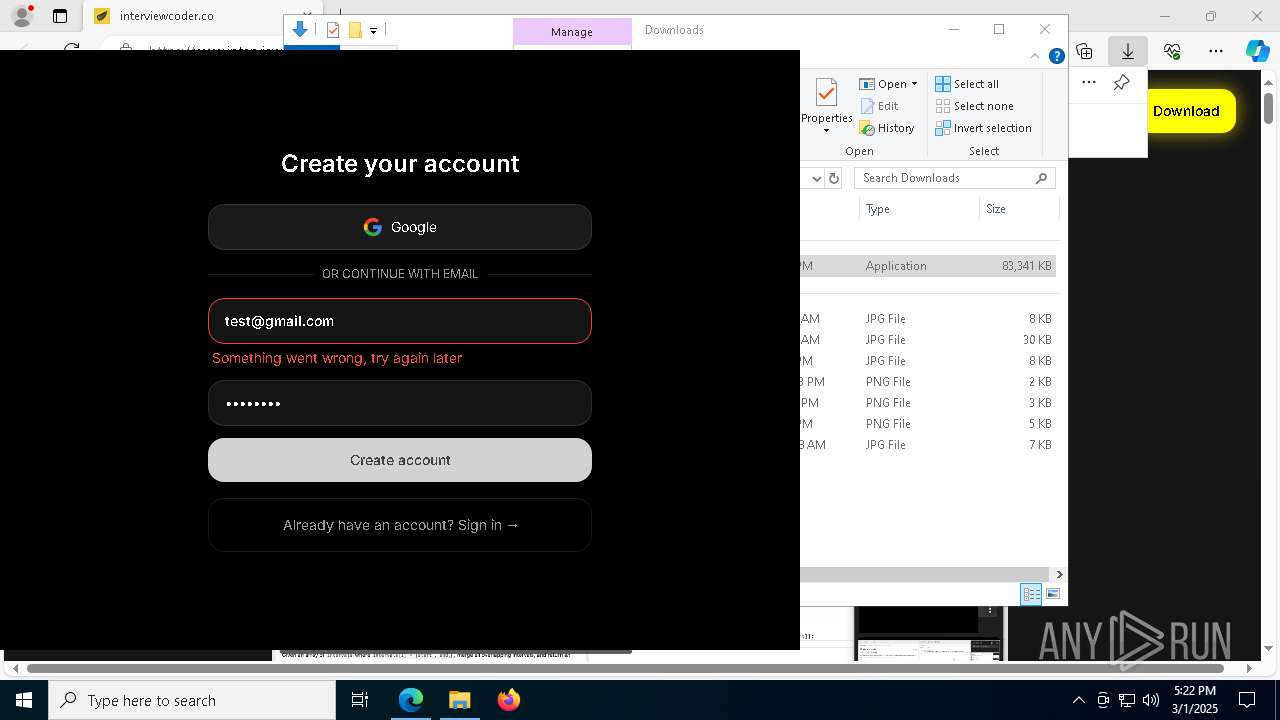Select the PNG File row sized 2 KB
This screenshot has width=1280, height=720.
[928, 382]
